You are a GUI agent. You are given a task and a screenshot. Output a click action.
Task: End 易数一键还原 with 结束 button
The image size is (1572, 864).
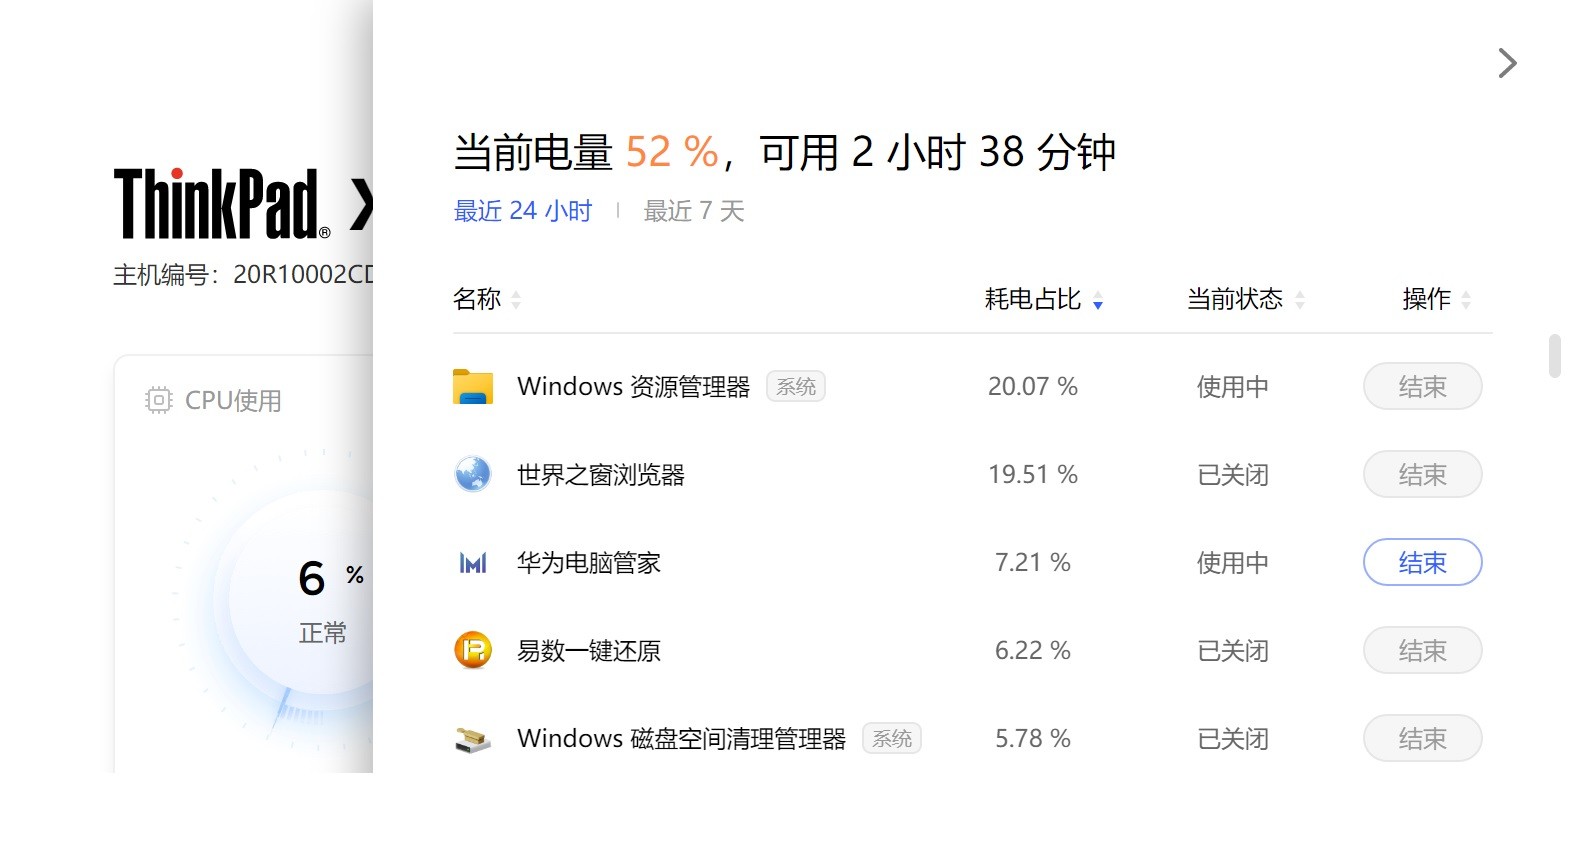tap(1422, 650)
